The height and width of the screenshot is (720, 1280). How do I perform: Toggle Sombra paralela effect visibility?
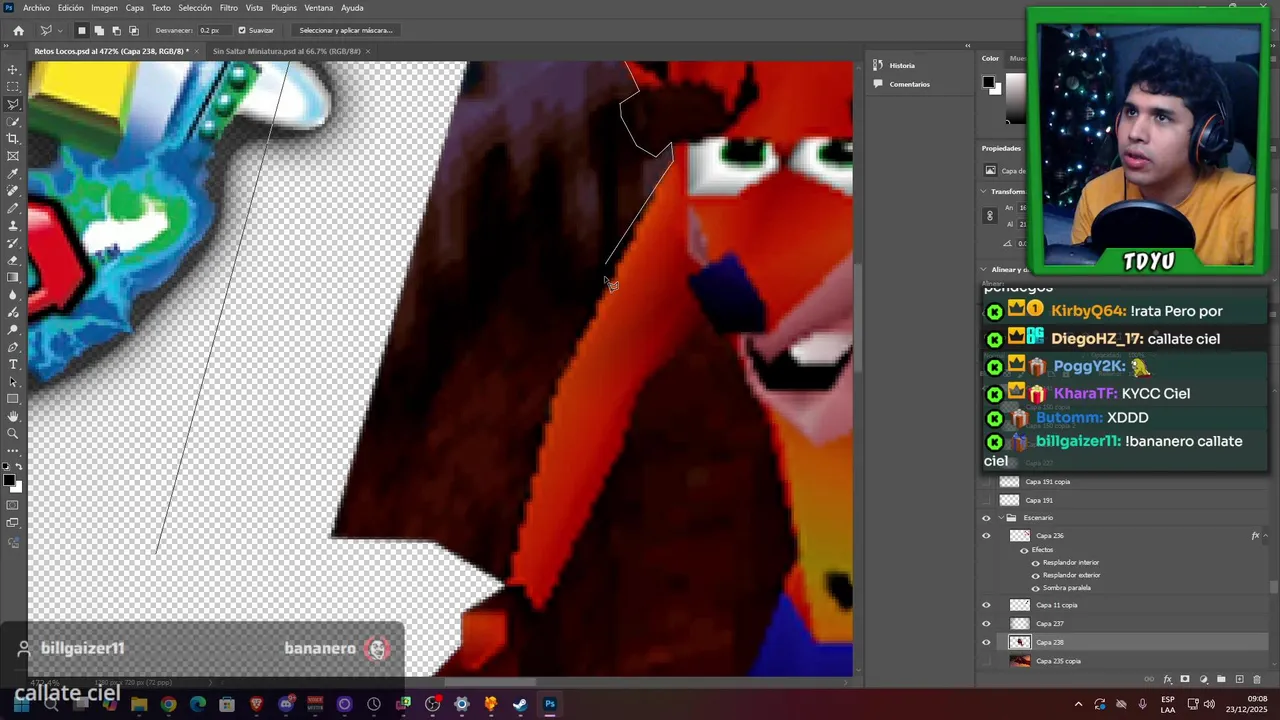[1035, 588]
